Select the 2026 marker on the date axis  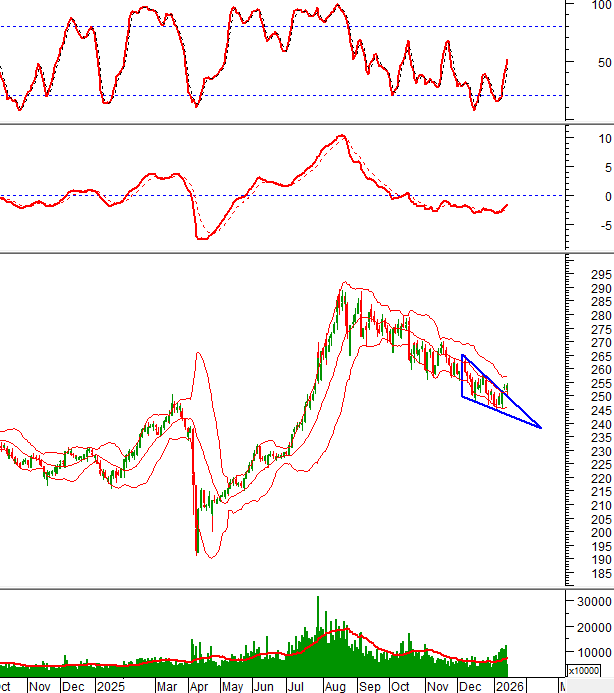(x=510, y=687)
